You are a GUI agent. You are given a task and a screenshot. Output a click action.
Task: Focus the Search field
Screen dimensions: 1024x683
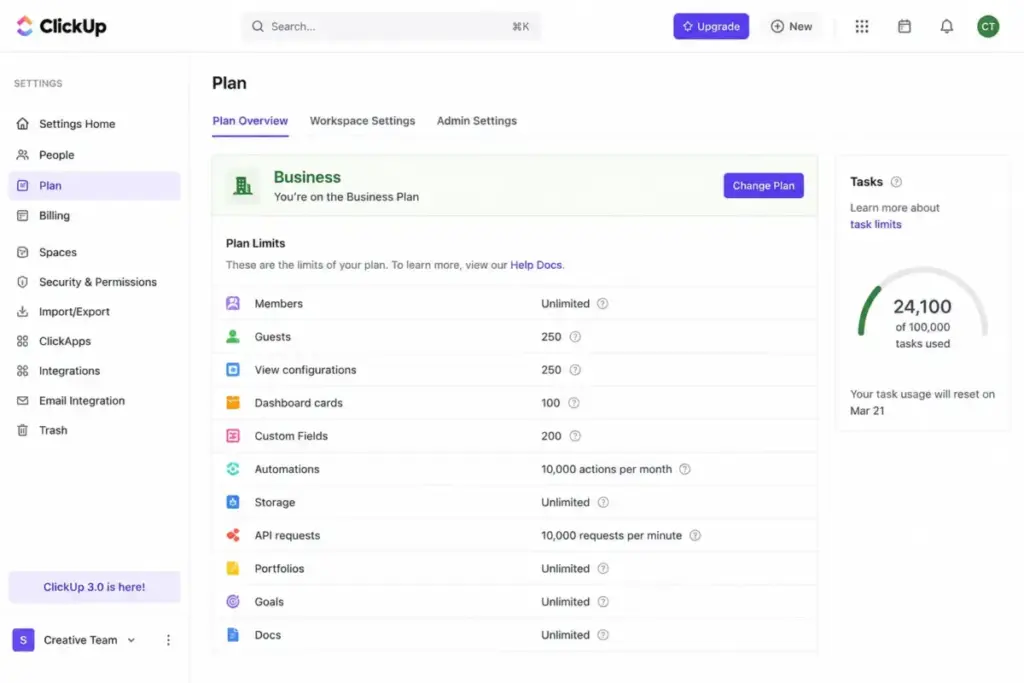[x=391, y=26]
